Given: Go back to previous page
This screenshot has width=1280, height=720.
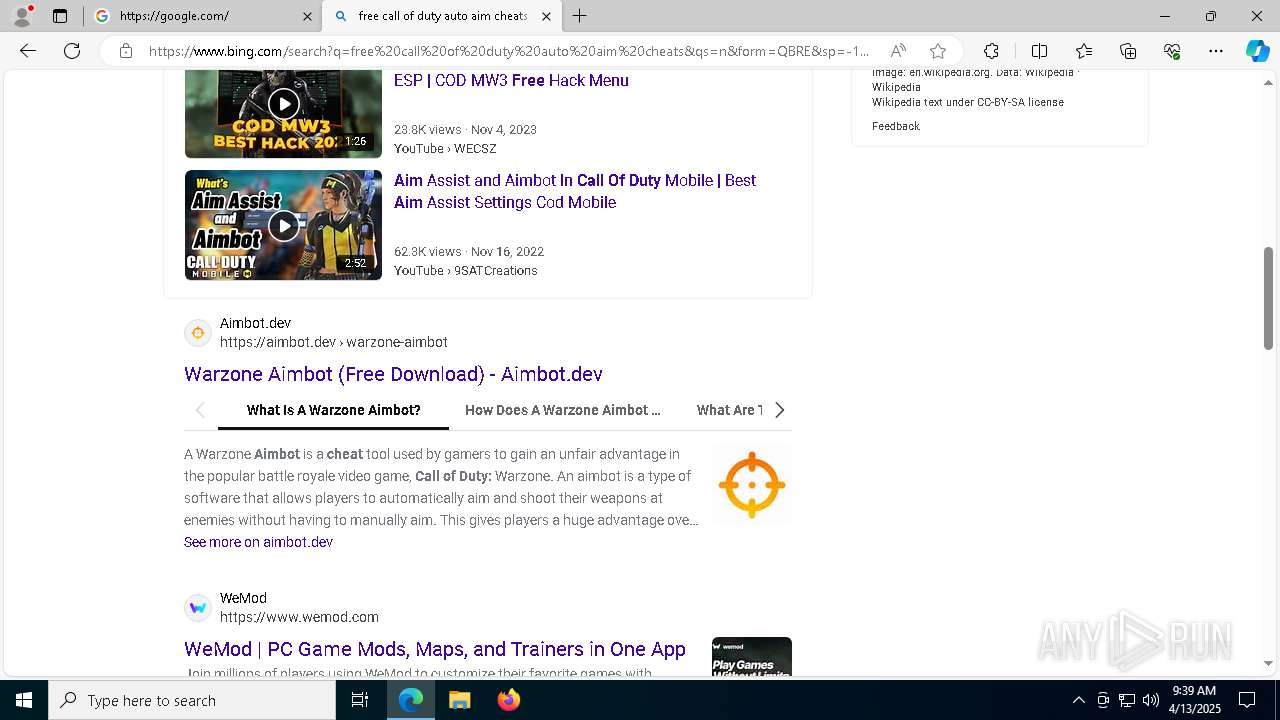Looking at the screenshot, I should coord(28,51).
